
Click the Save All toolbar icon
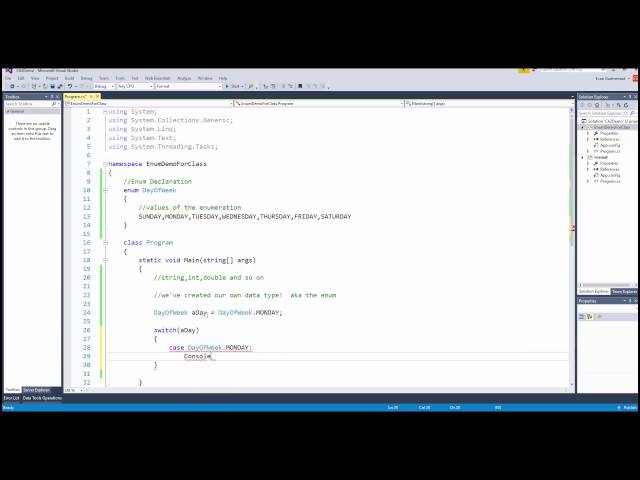(60, 86)
